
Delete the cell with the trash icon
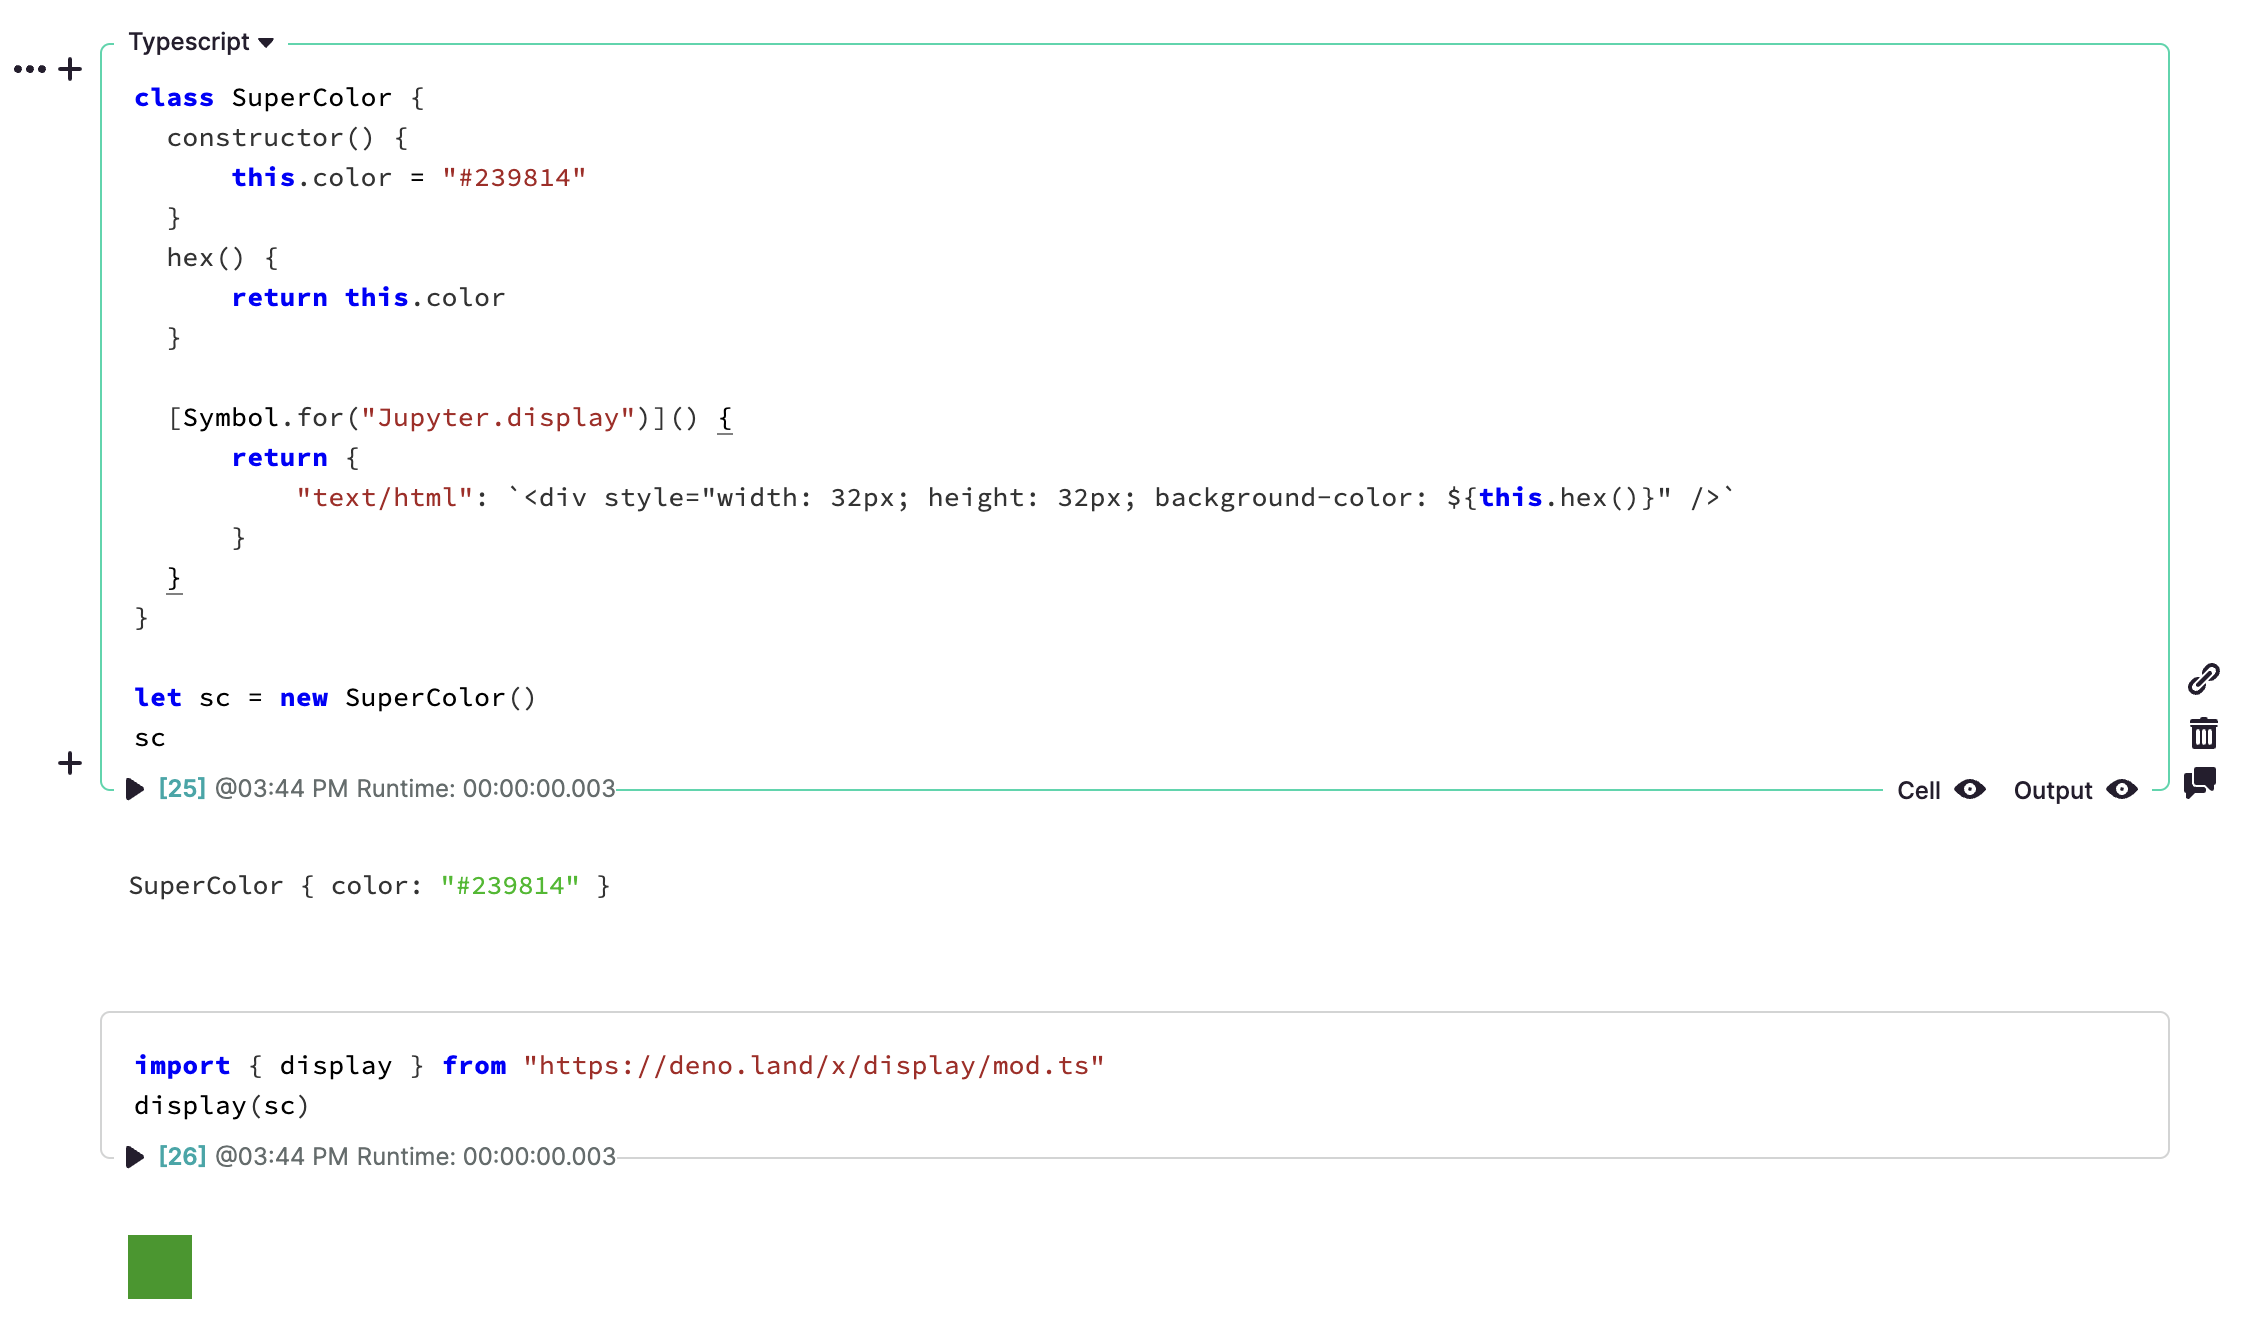tap(2203, 733)
